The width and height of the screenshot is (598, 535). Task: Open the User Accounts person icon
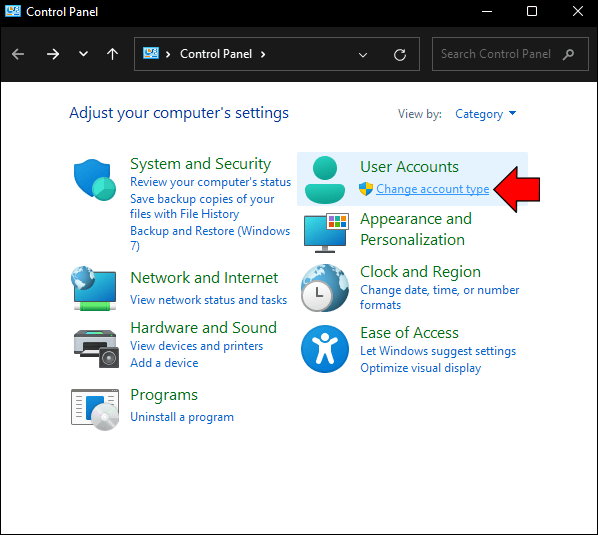coord(325,179)
